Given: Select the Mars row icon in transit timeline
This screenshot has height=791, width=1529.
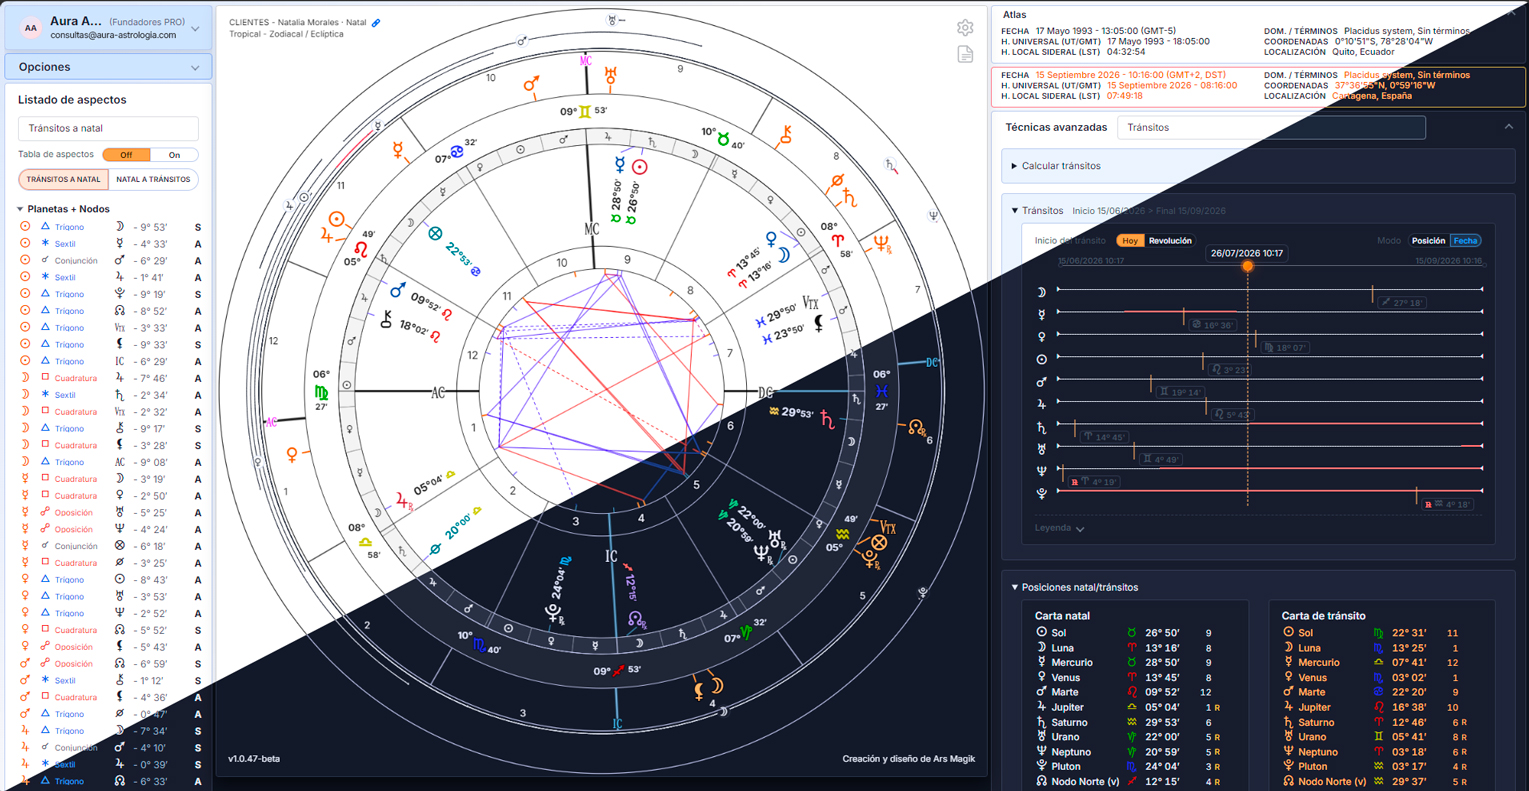Looking at the screenshot, I should (x=1041, y=382).
